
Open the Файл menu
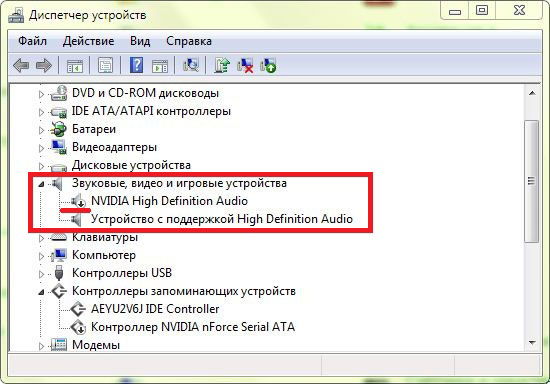point(32,41)
